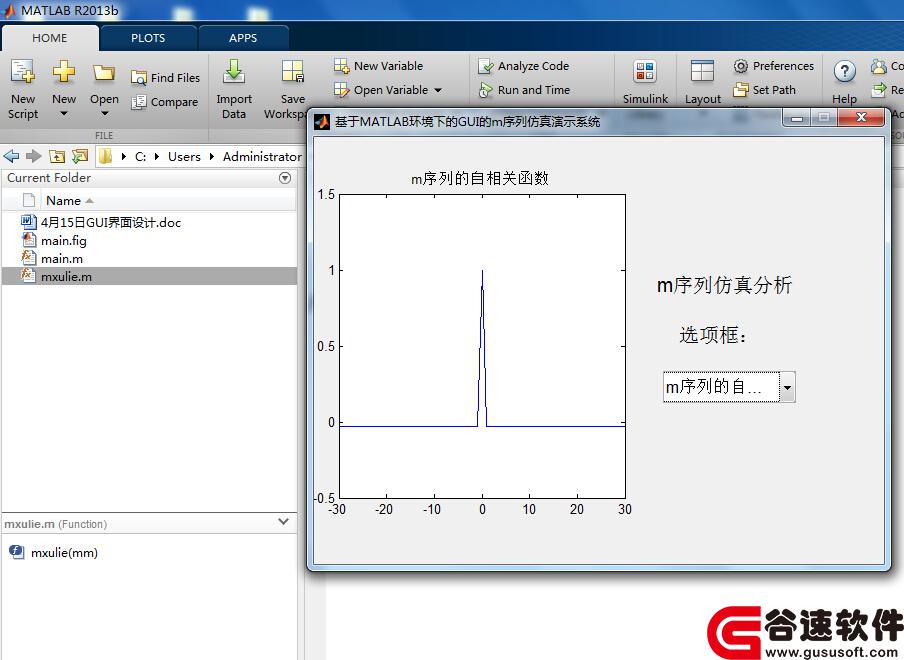904x660 pixels.
Task: Expand the Open Variable dropdown arrow
Action: [x=438, y=90]
